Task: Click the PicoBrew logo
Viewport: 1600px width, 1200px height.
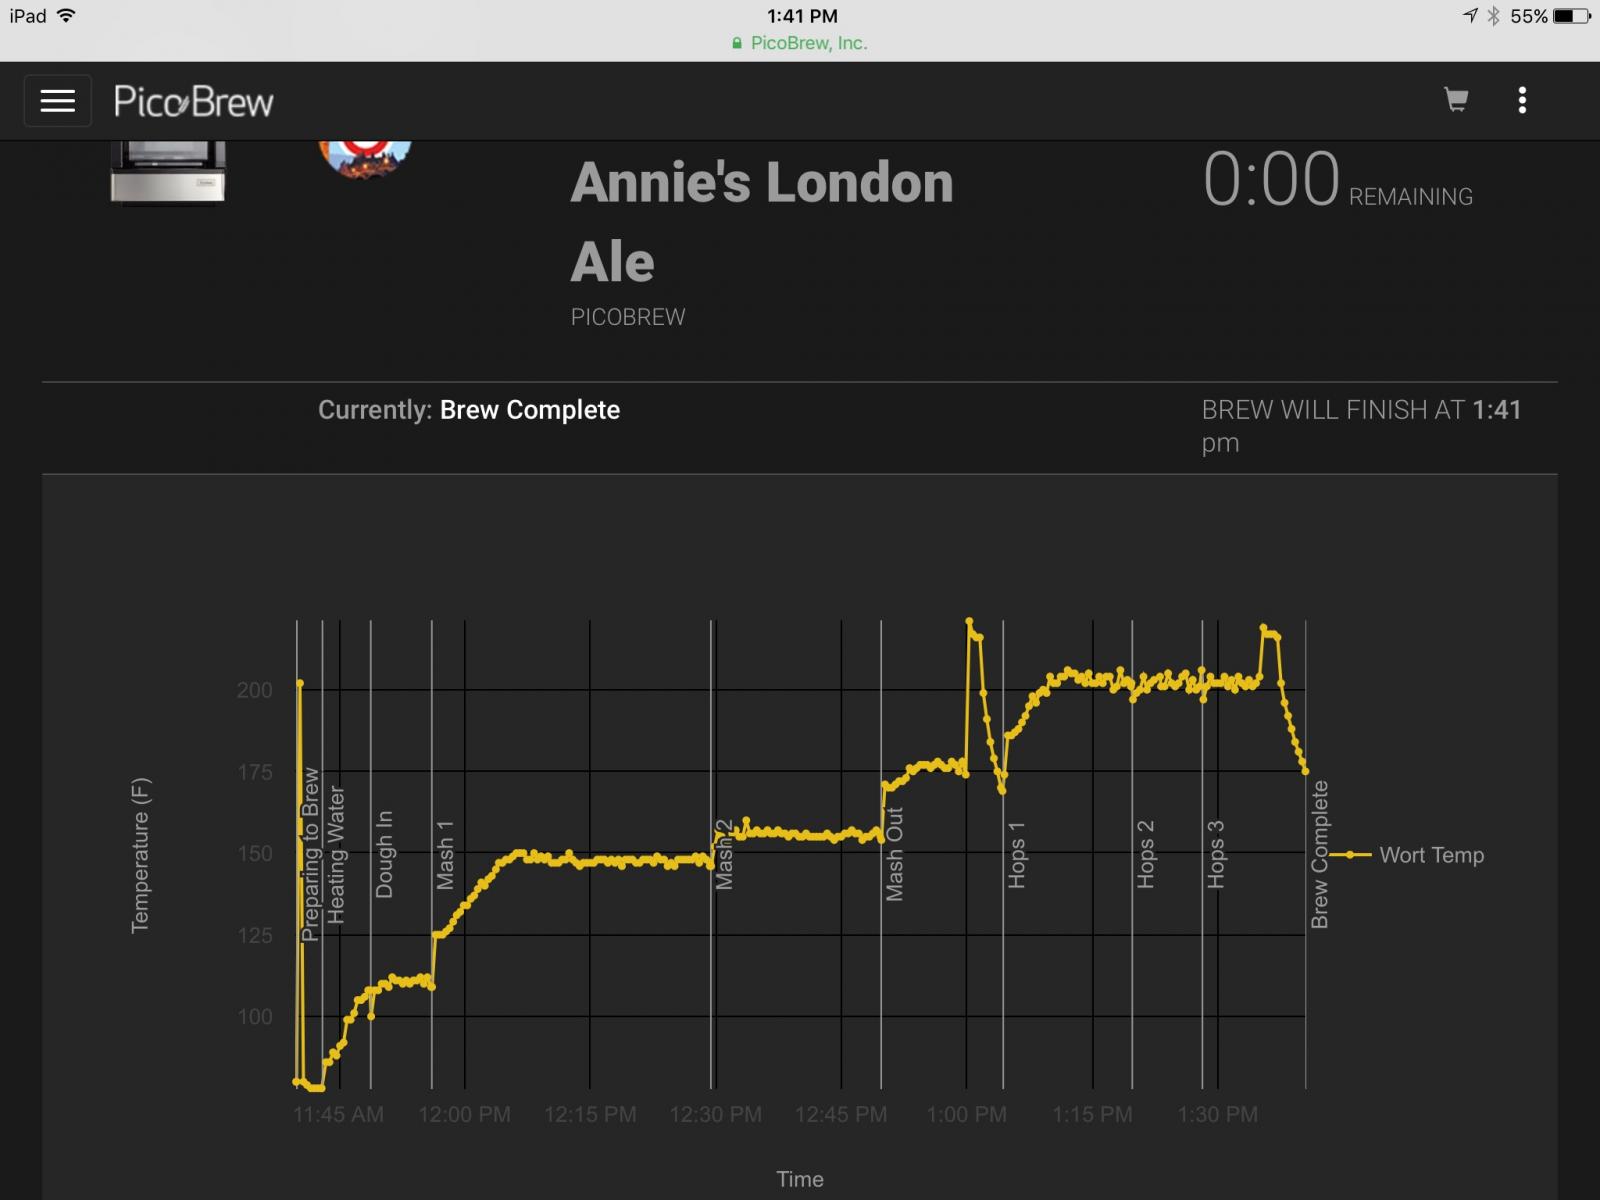Action: coord(193,101)
